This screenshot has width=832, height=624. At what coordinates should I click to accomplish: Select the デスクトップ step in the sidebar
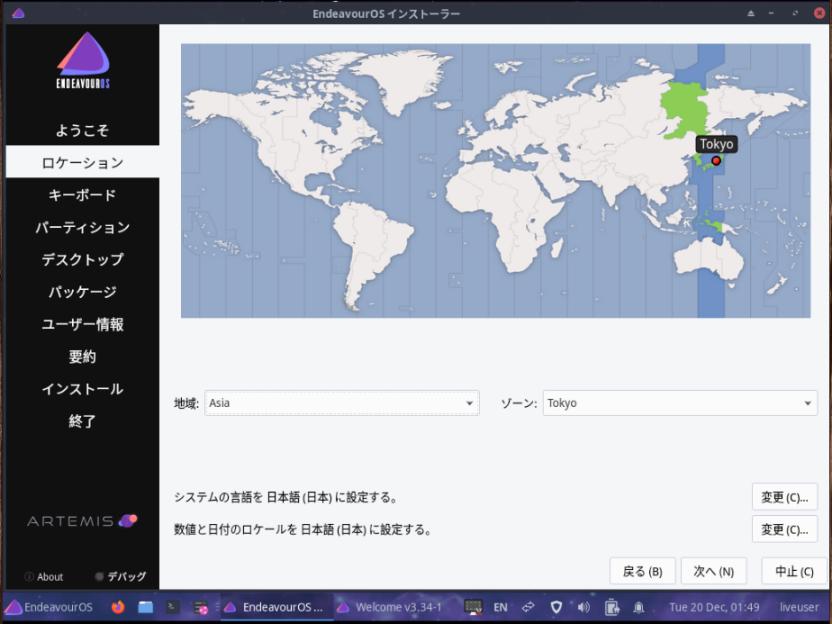click(x=82, y=259)
